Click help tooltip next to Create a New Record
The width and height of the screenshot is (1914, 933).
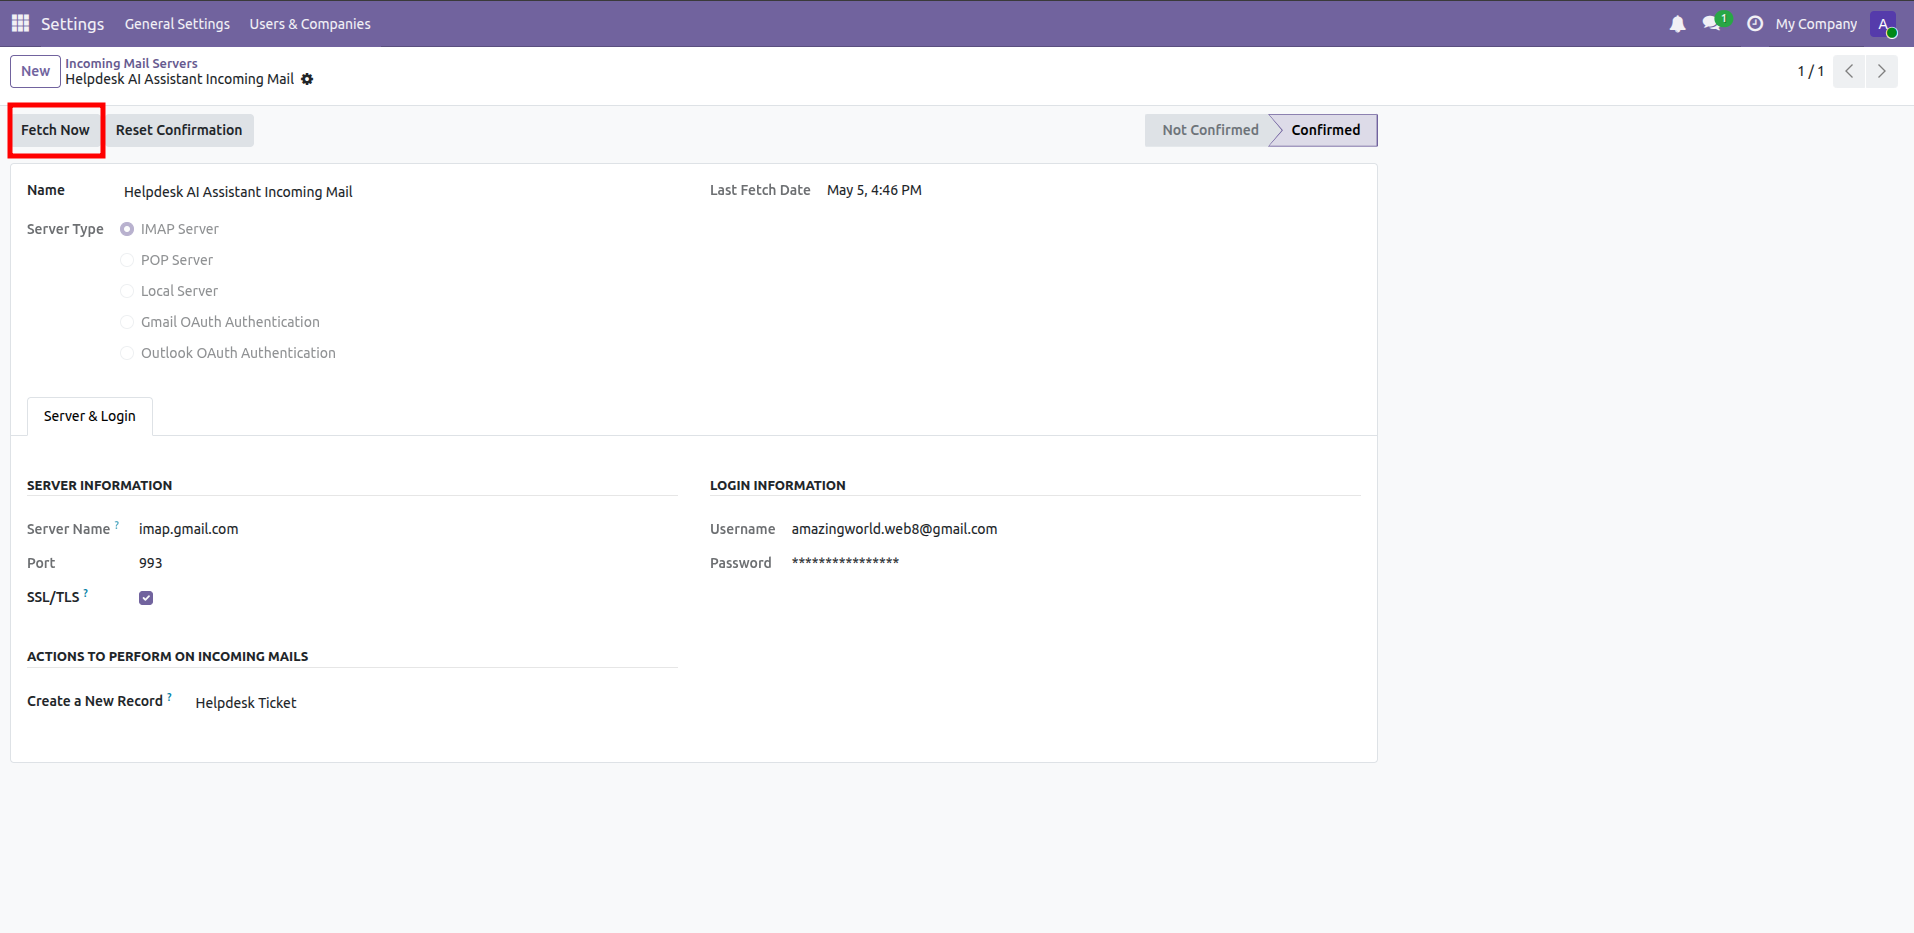(169, 696)
